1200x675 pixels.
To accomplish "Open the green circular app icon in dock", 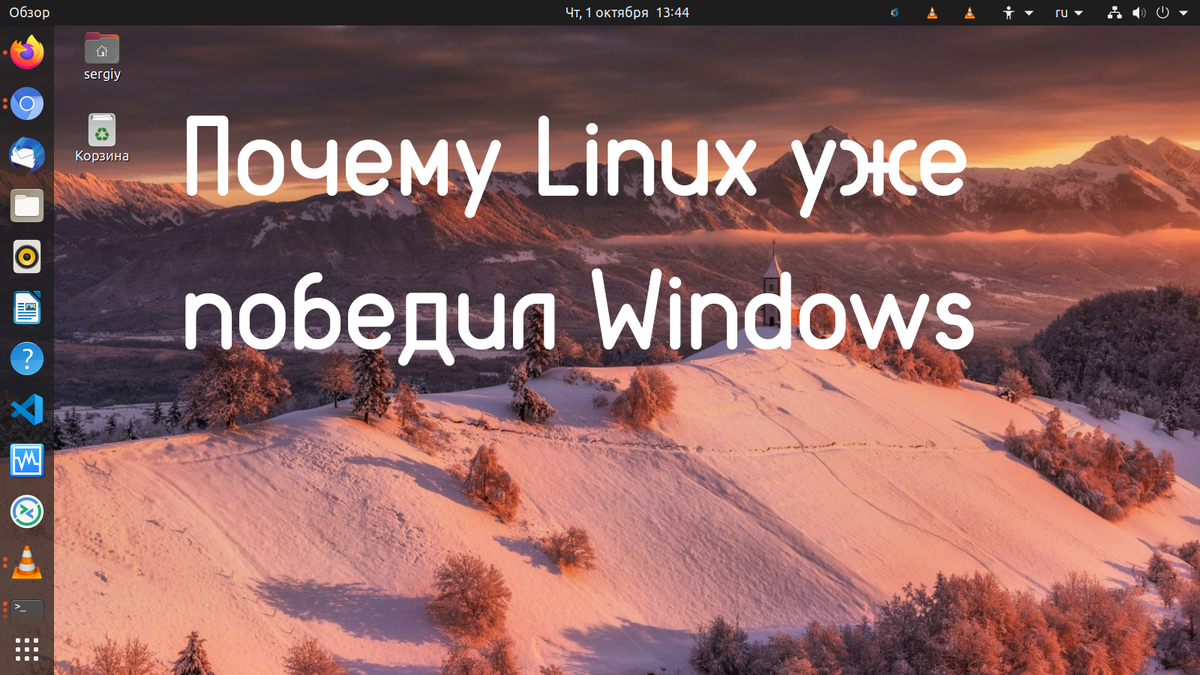I will [27, 512].
